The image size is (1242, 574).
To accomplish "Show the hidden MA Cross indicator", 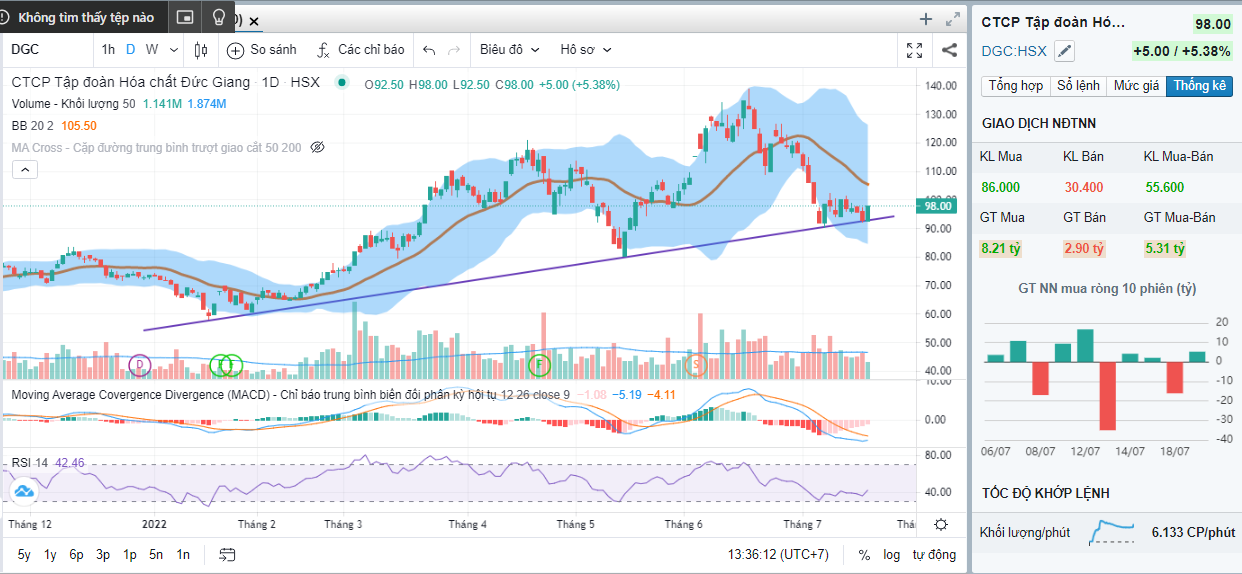I will tap(318, 147).
